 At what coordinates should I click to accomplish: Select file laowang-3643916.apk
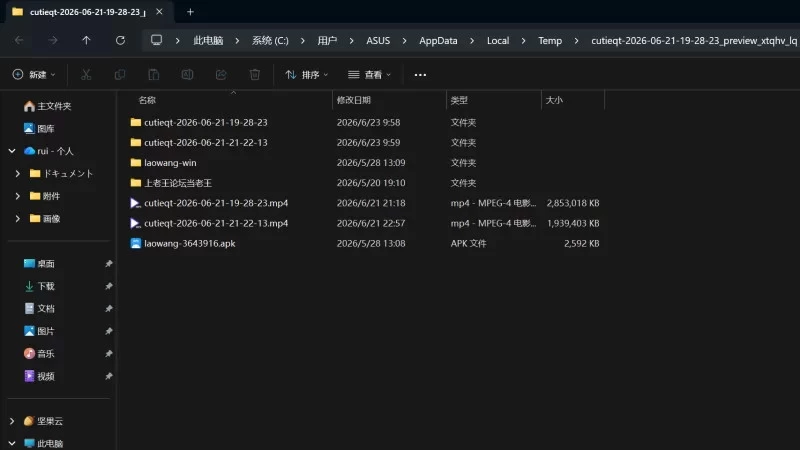pyautogui.click(x=189, y=243)
